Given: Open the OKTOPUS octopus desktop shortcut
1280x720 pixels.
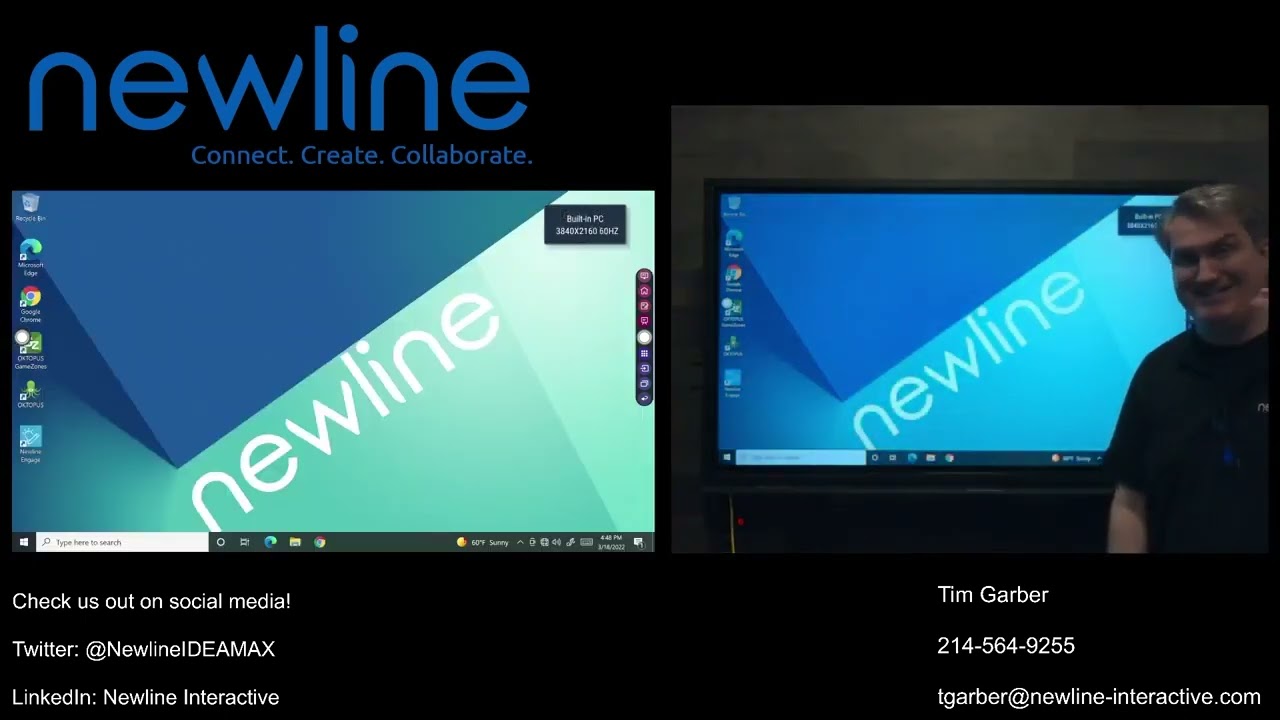Looking at the screenshot, I should pyautogui.click(x=31, y=394).
